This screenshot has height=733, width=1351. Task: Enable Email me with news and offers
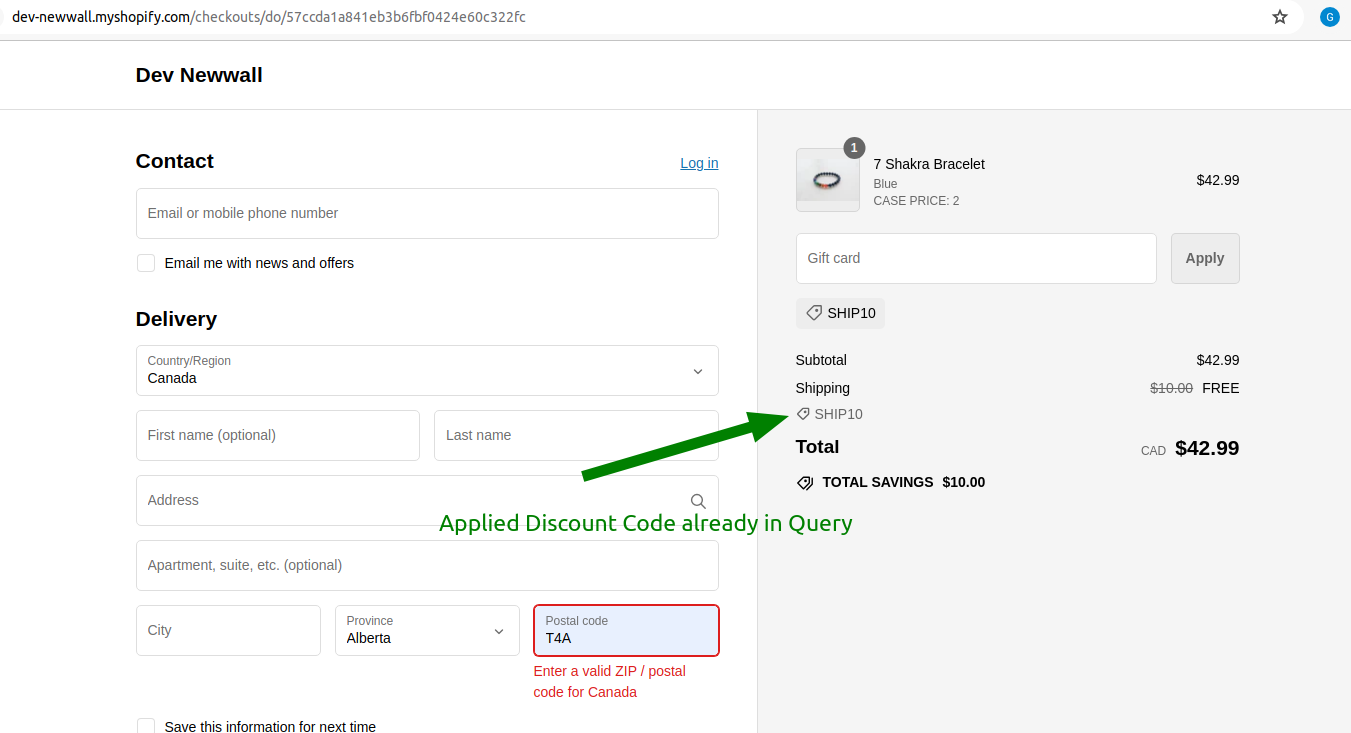[146, 263]
